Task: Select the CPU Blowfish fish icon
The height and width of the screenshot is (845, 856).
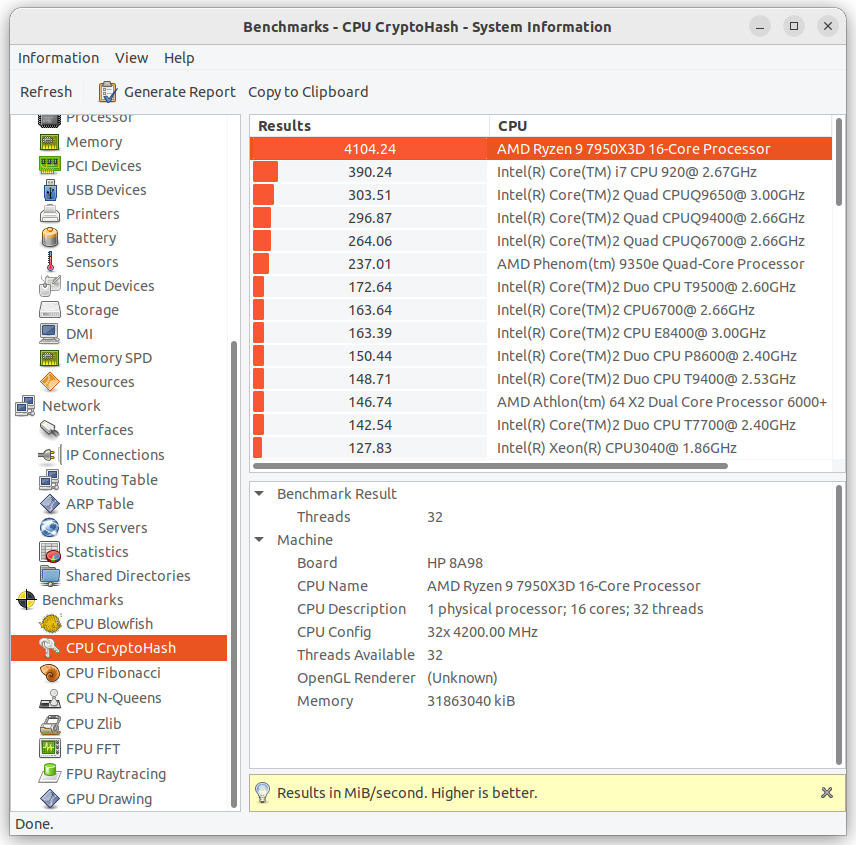Action: click(x=49, y=624)
